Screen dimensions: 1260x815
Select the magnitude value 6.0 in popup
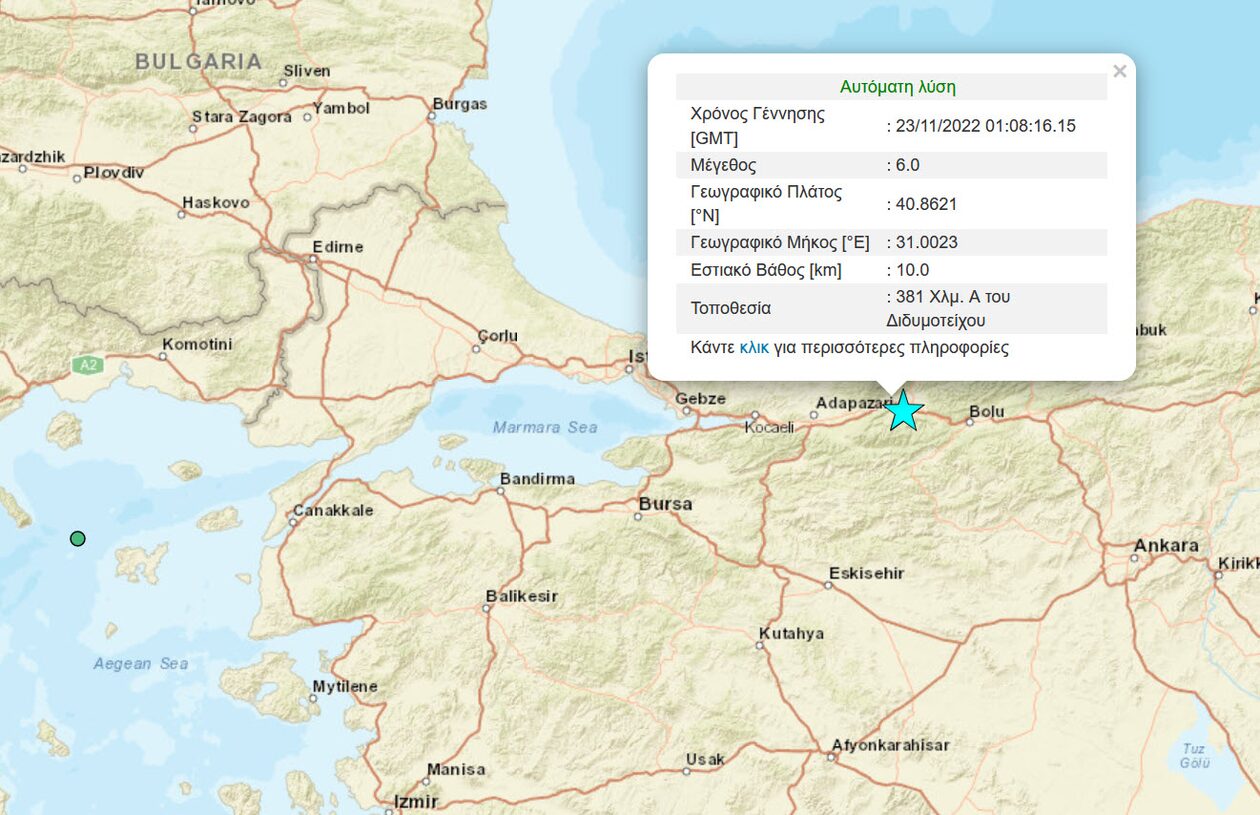pos(907,165)
